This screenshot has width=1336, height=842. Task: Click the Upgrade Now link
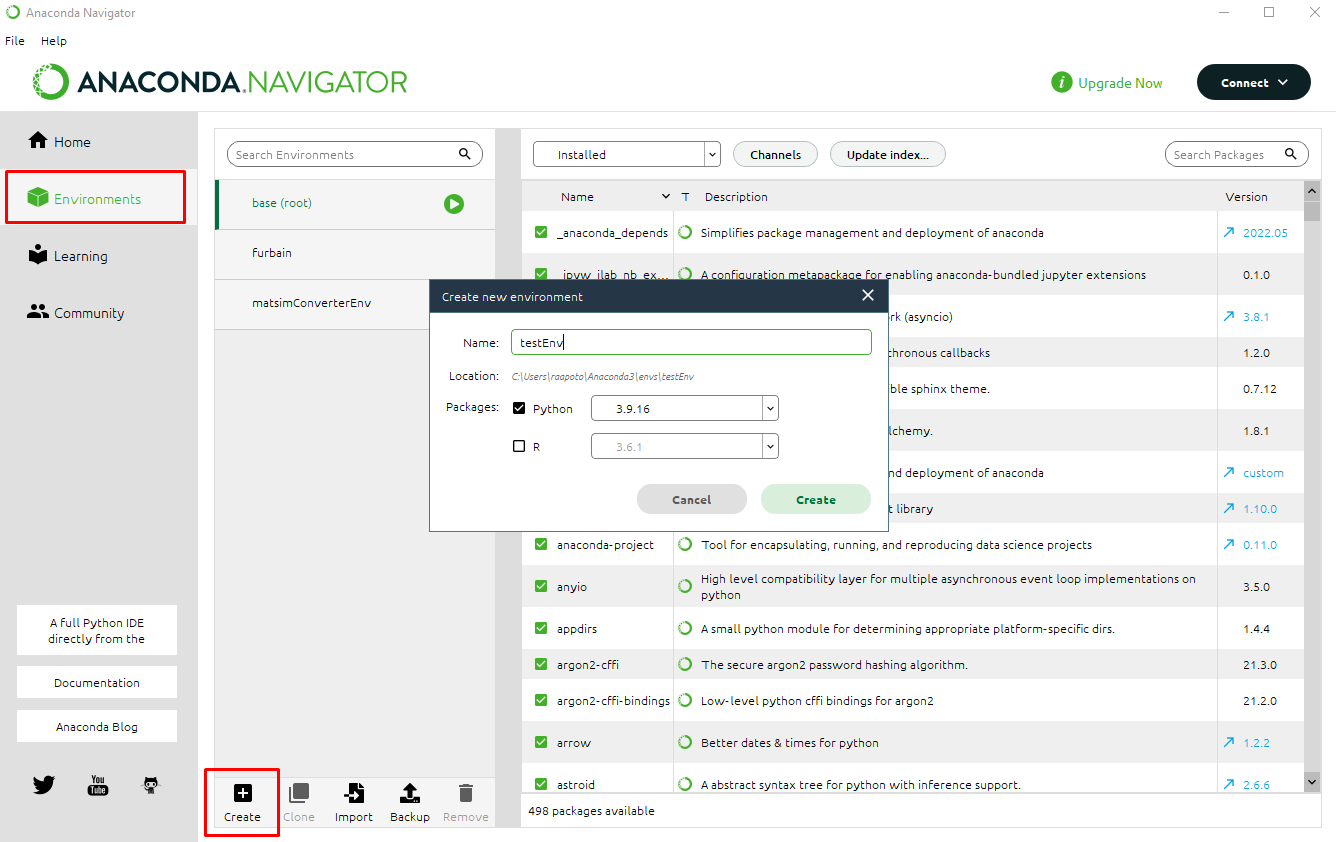[x=1120, y=83]
